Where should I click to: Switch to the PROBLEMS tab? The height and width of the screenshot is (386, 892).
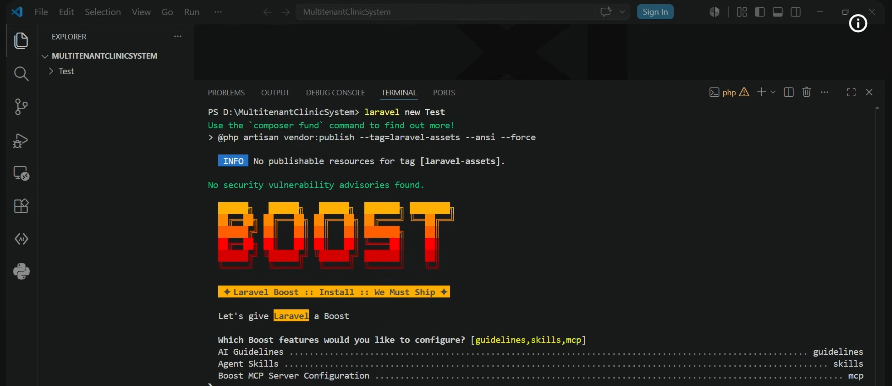coord(226,92)
